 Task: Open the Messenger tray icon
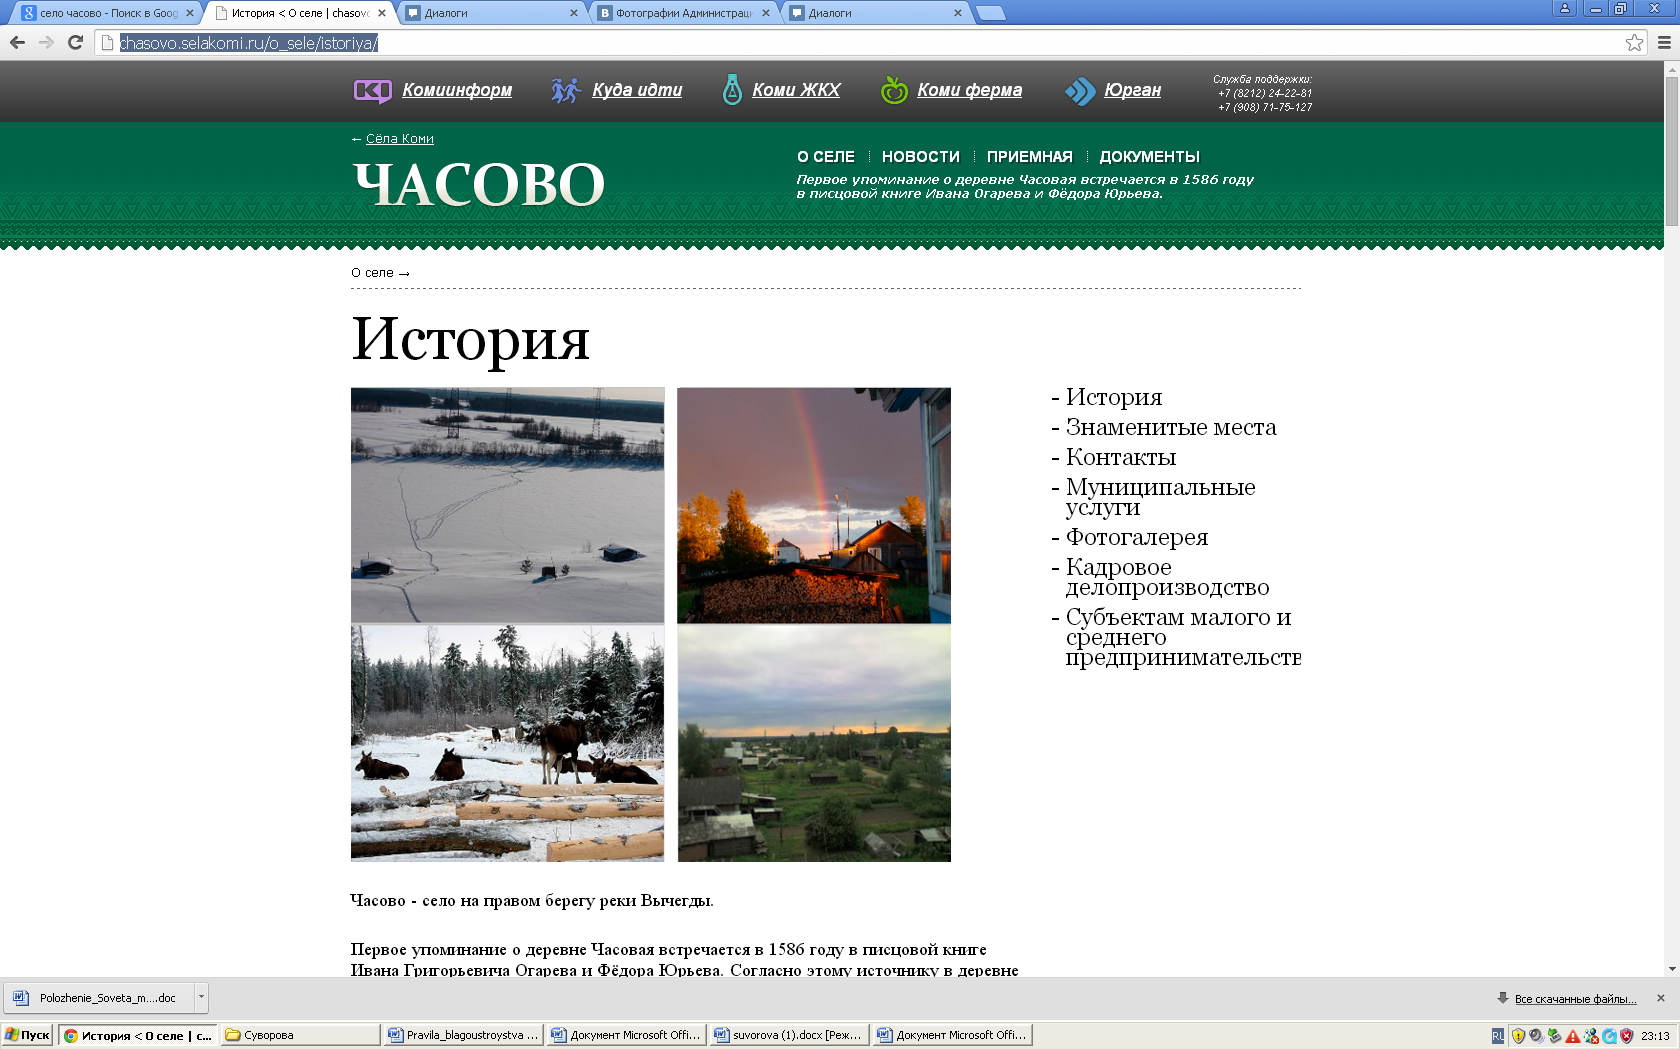click(x=1591, y=1036)
